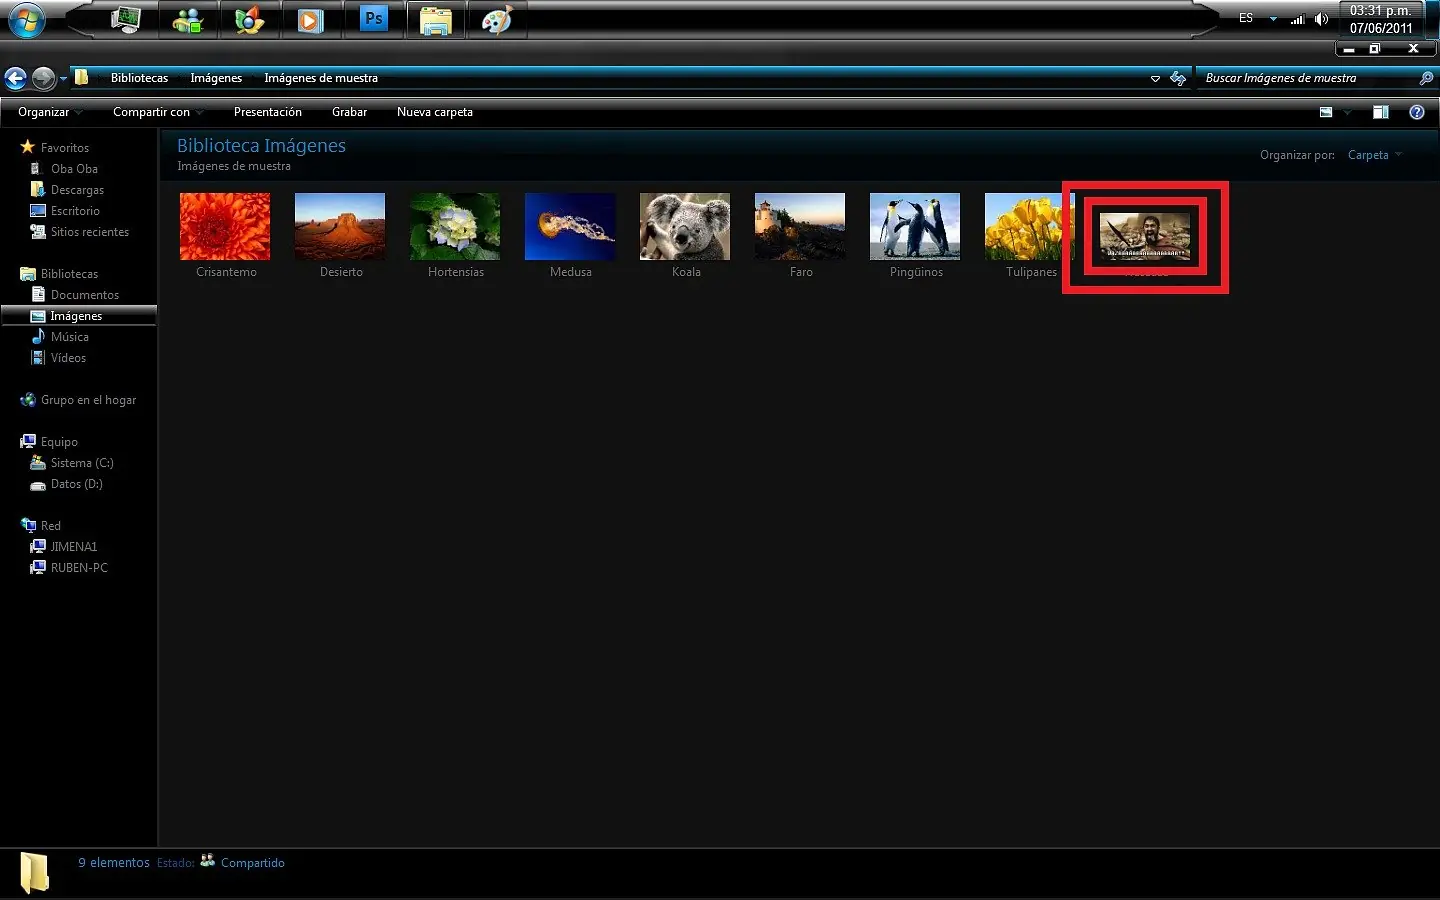The image size is (1440, 900).
Task: Open the Windows Start orb
Action: point(27,20)
